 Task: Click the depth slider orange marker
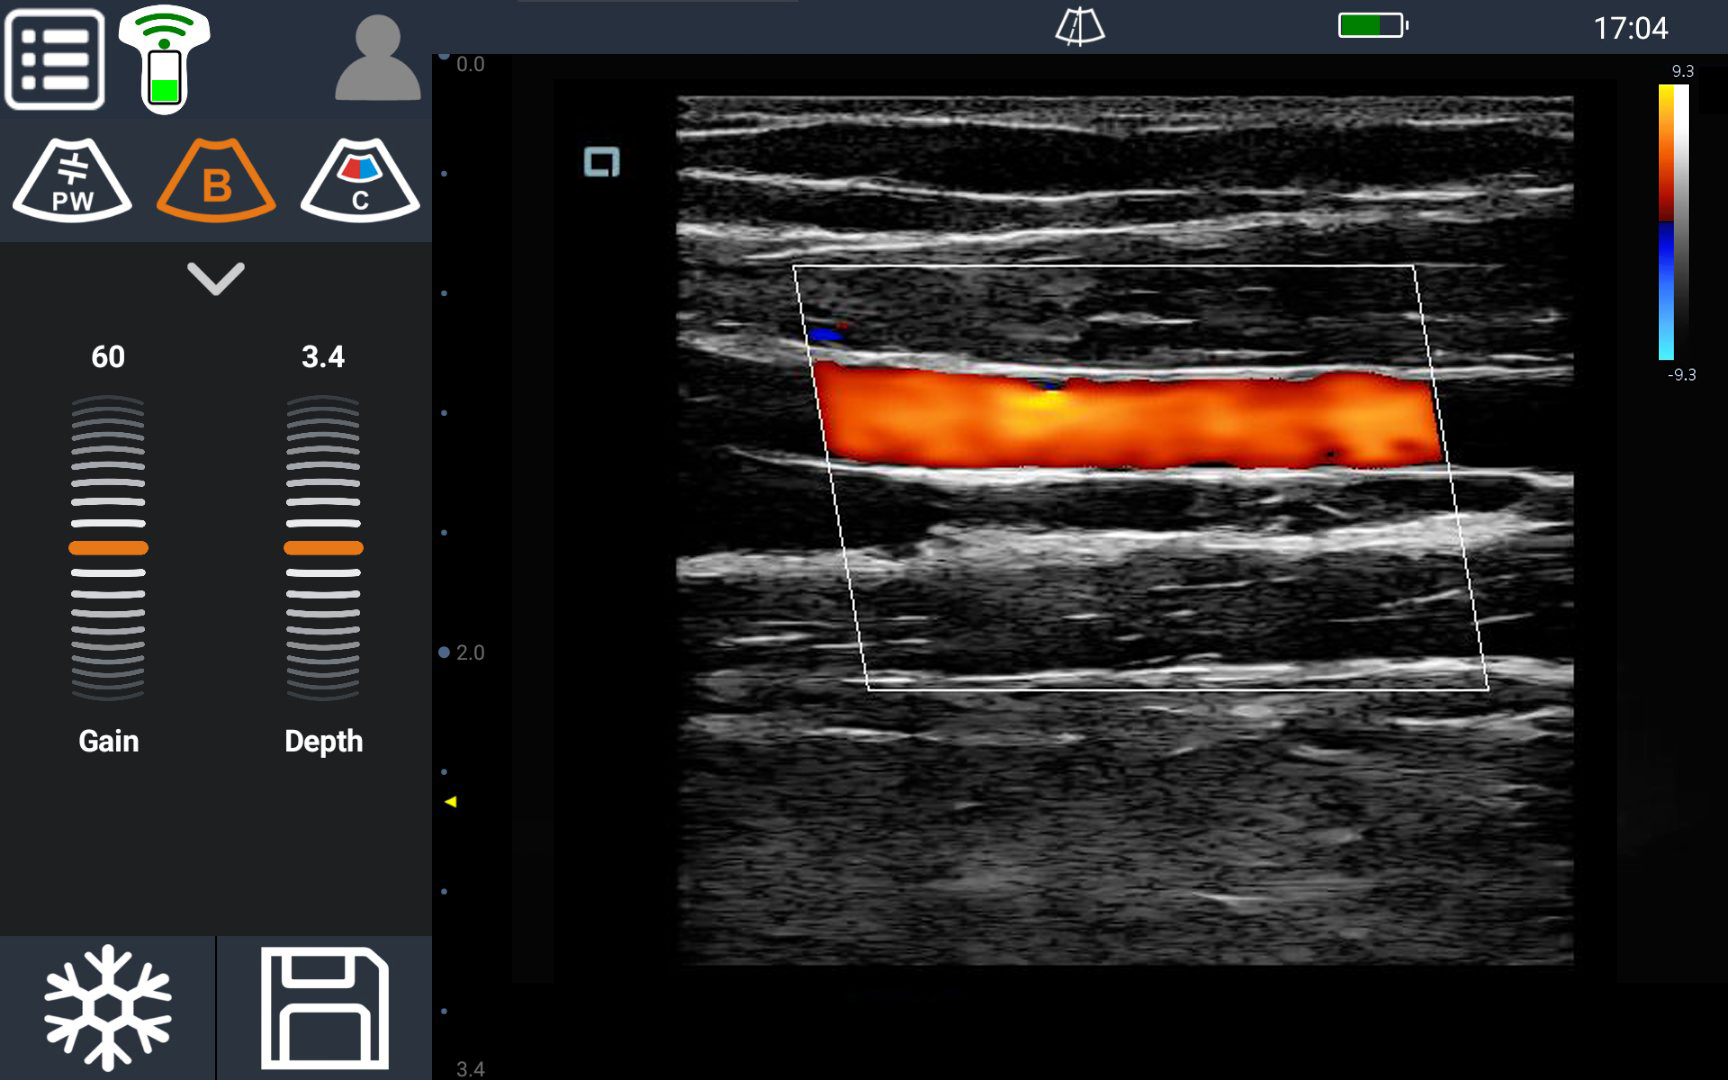click(x=323, y=548)
